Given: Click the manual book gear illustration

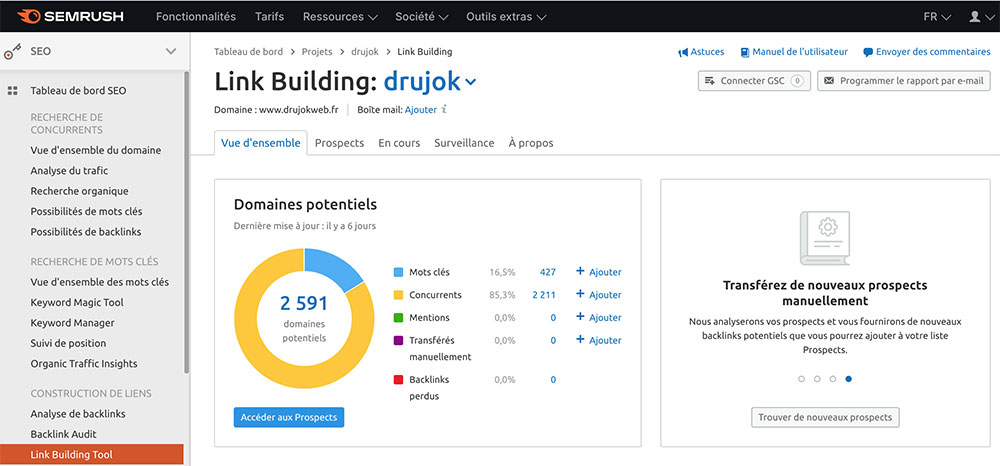Looking at the screenshot, I should pos(825,238).
